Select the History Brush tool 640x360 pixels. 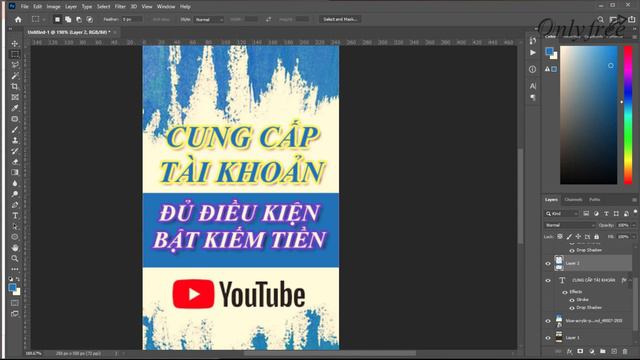tap(15, 151)
